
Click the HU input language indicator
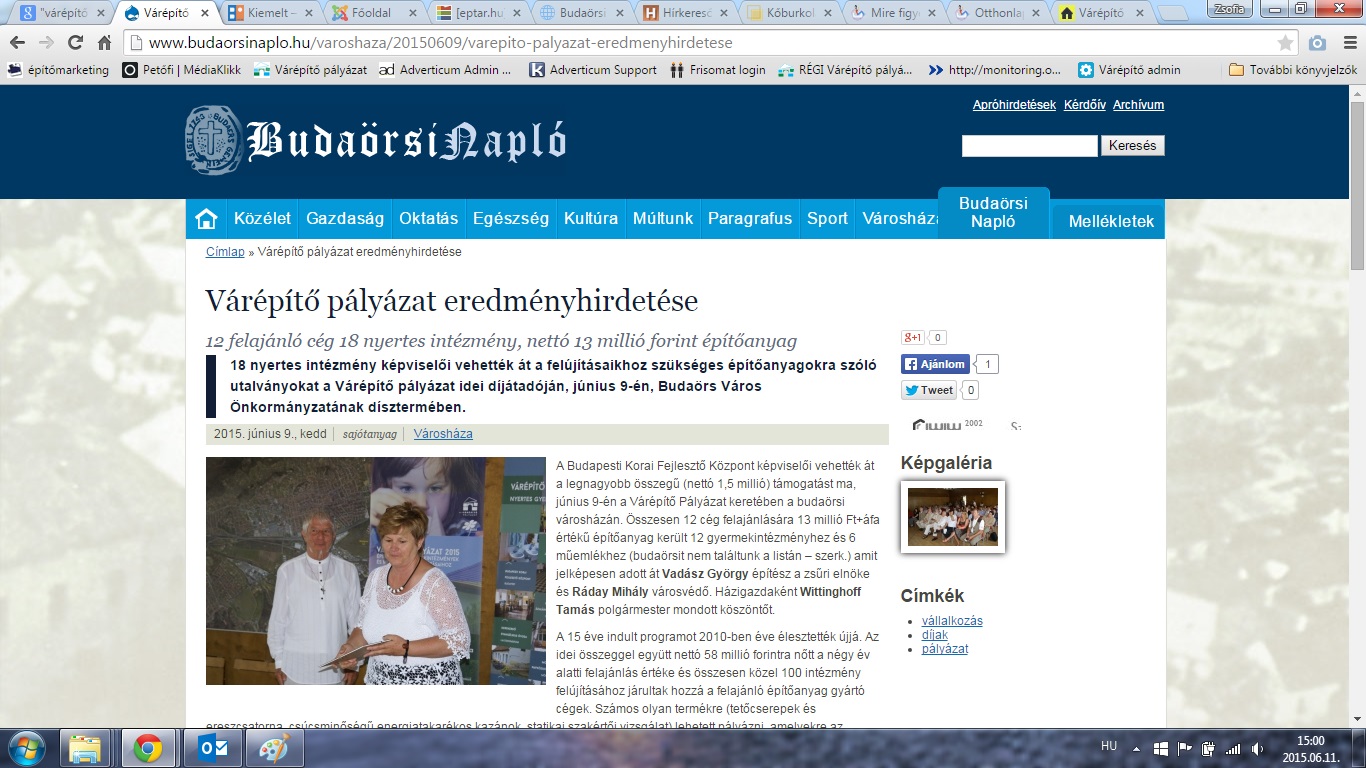click(1109, 746)
